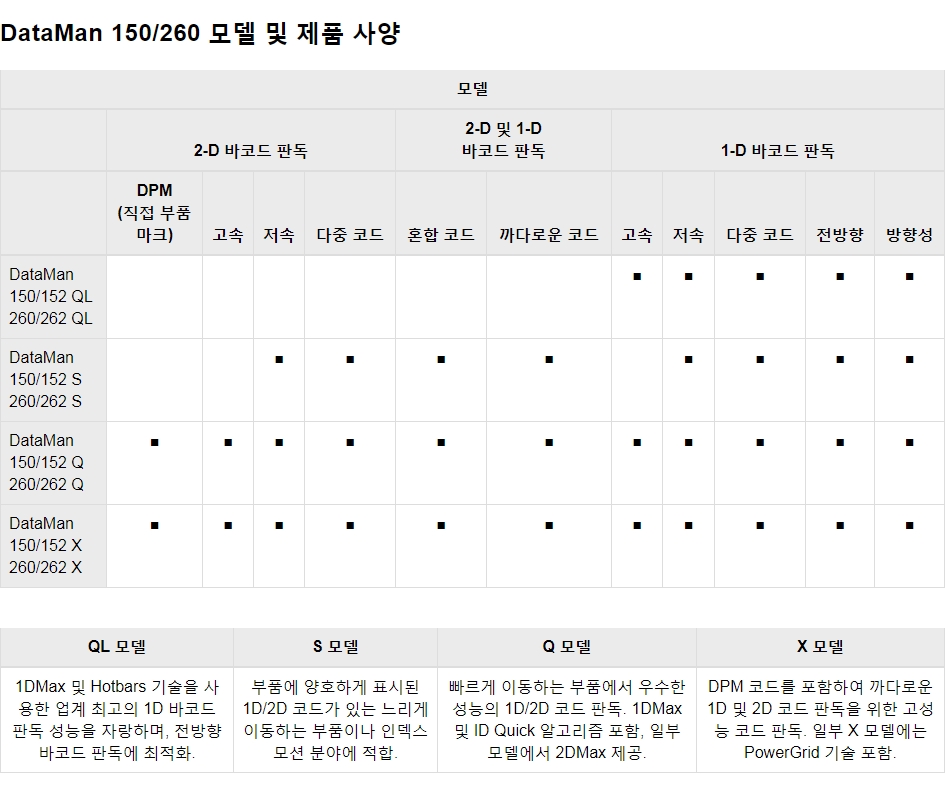
Task: Select the X description mentioning PowerGrid 기술
Action: pos(820,720)
